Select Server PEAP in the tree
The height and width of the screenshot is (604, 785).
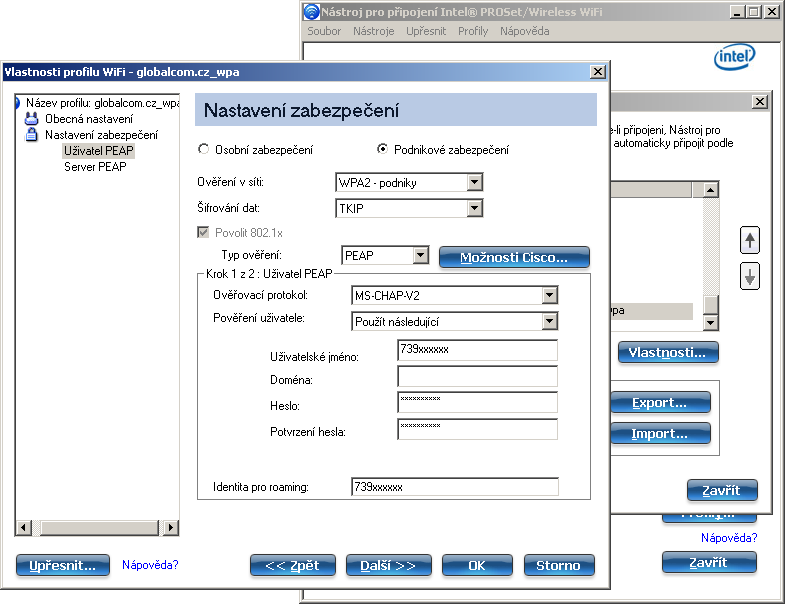pyautogui.click(x=95, y=167)
